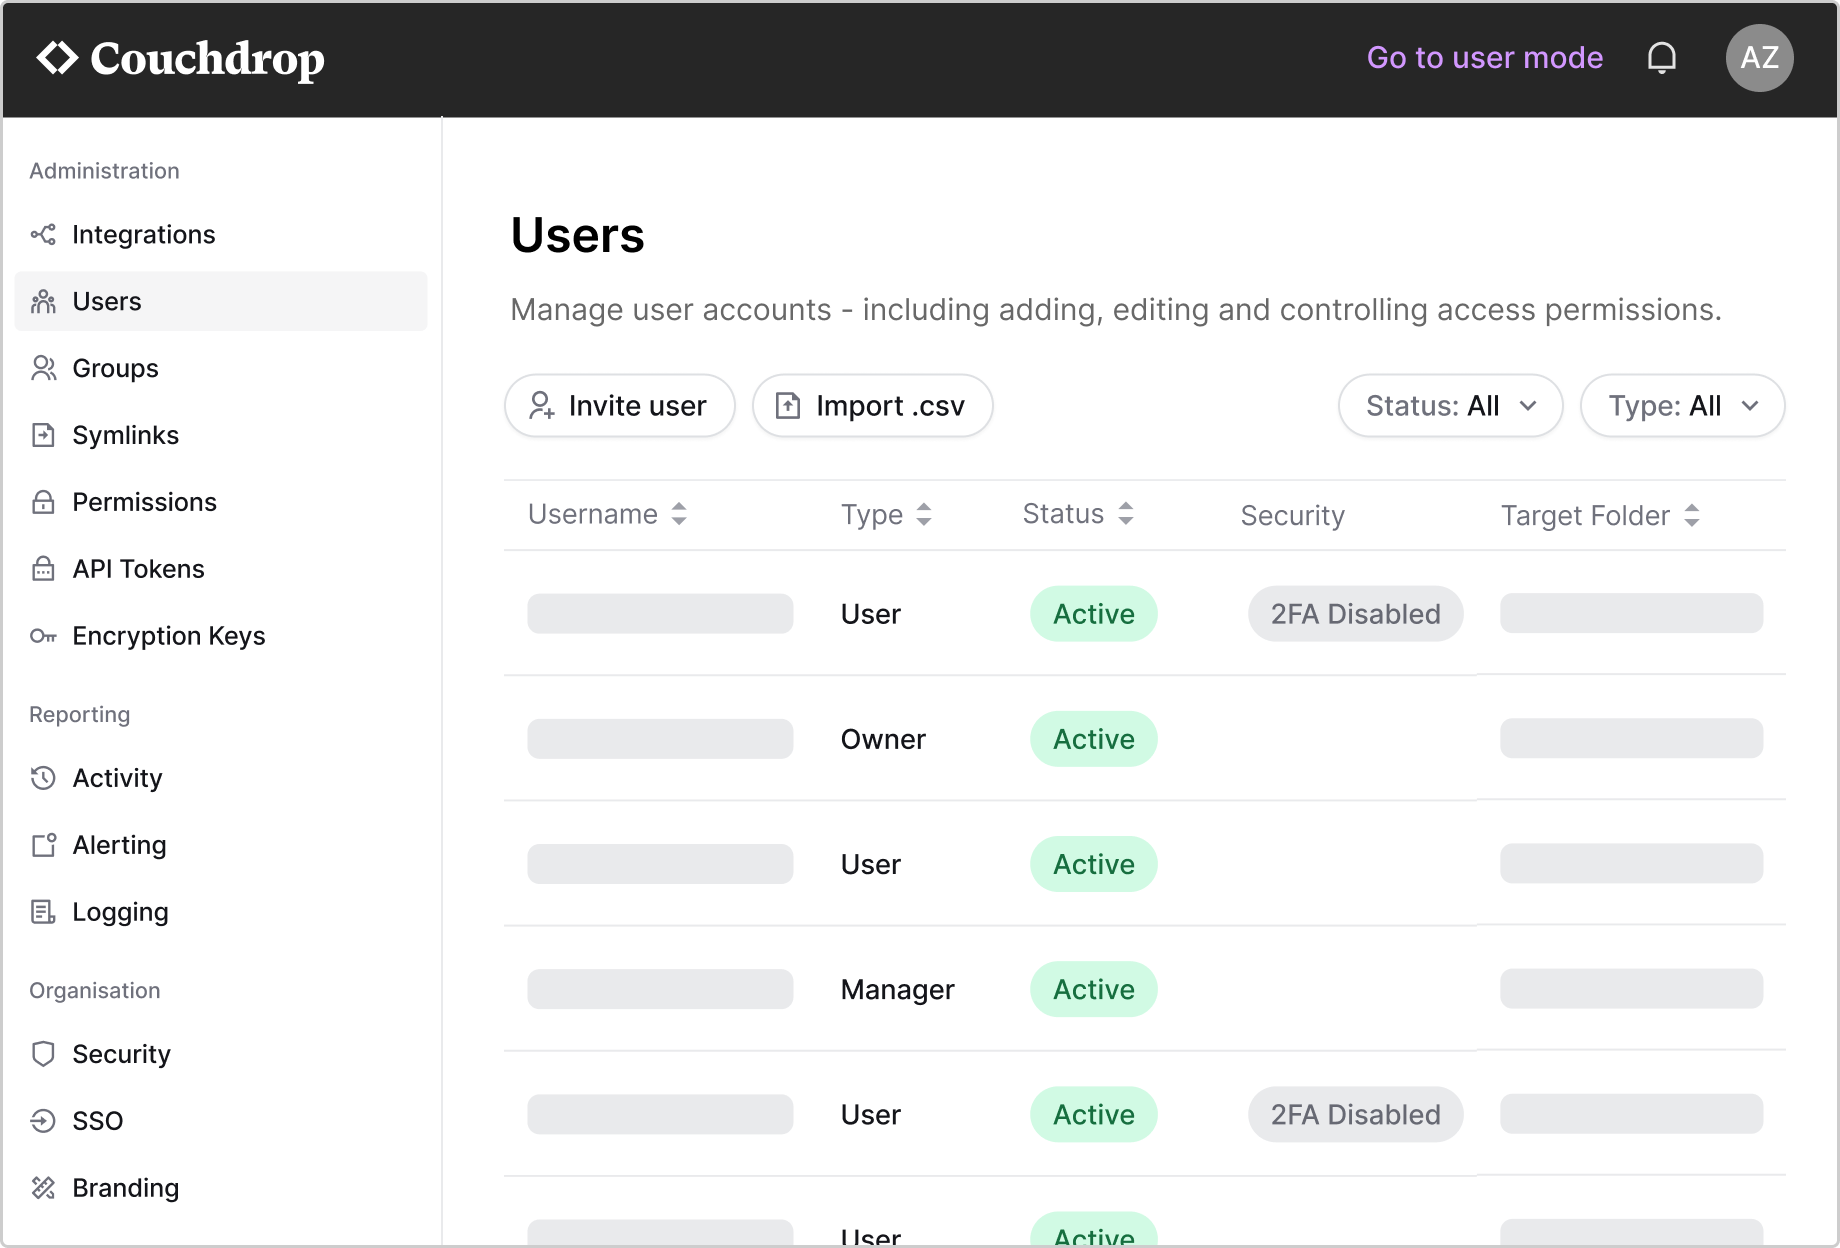Image resolution: width=1840 pixels, height=1248 pixels.
Task: Open the Status: All filter dropdown
Action: [x=1450, y=406]
